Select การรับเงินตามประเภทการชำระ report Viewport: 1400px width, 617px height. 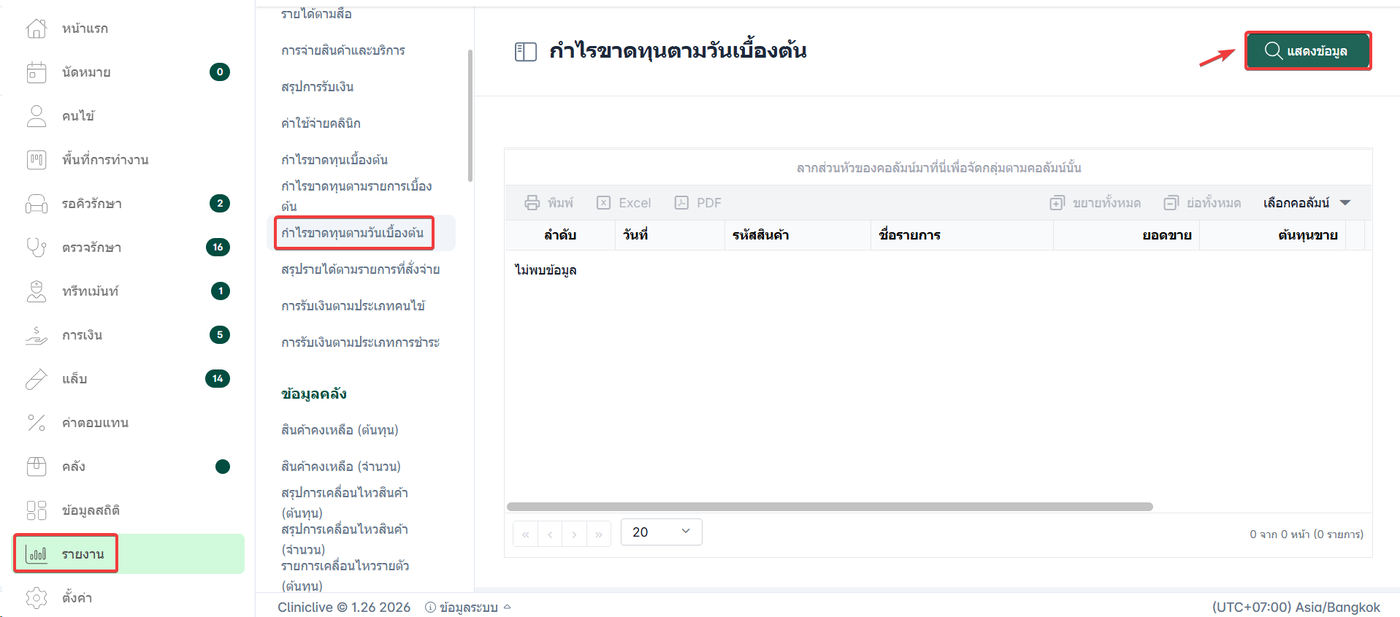(x=361, y=342)
